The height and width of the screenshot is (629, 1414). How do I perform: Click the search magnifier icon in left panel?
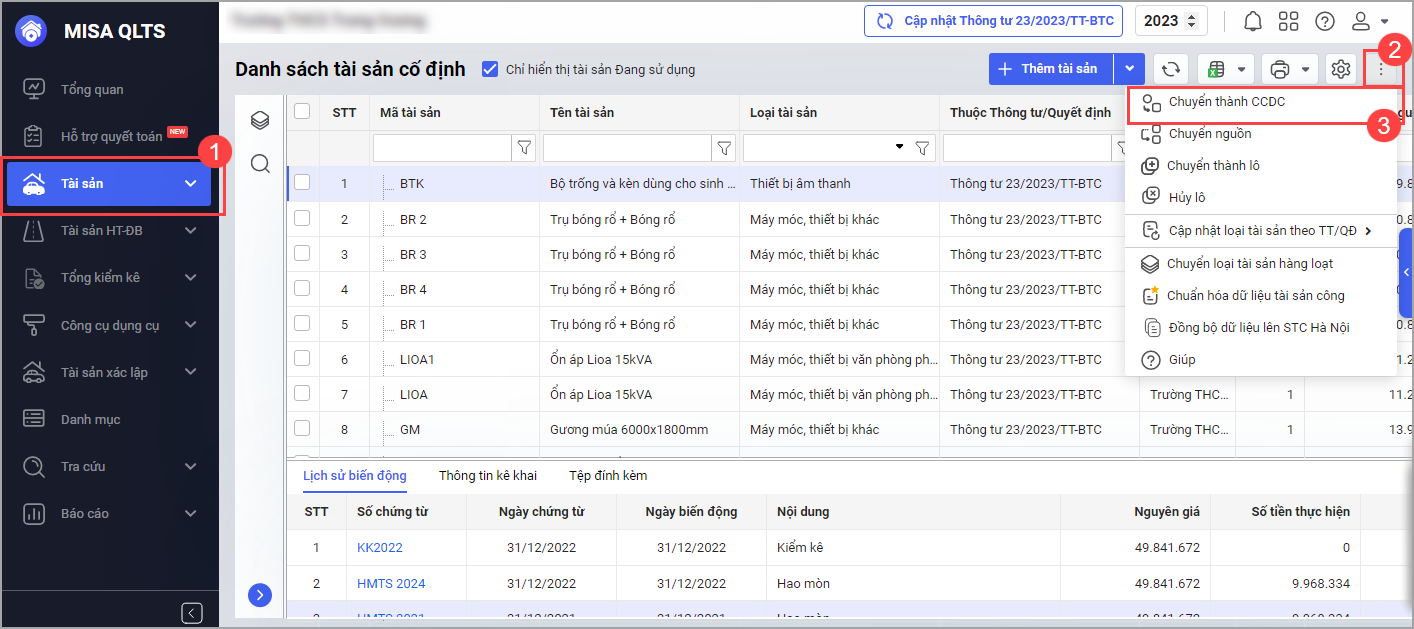pos(260,164)
